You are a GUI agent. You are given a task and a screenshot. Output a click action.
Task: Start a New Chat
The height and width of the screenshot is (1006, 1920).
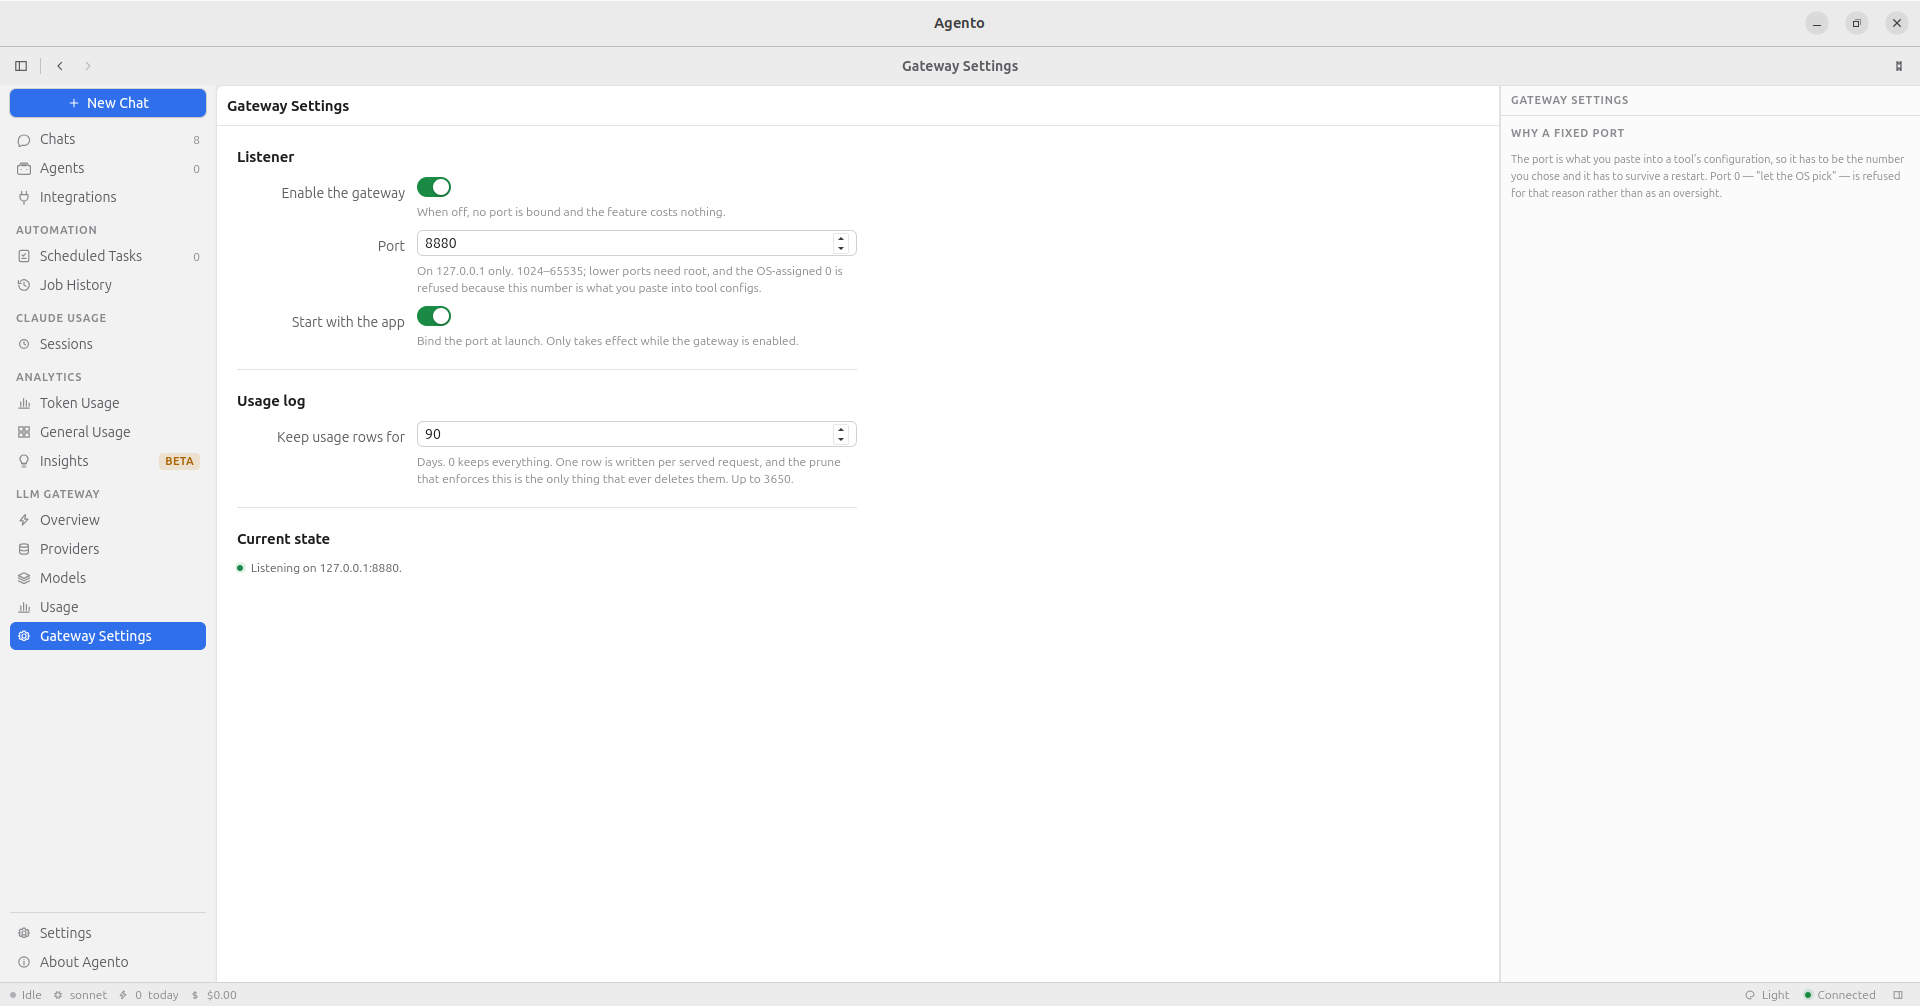coord(108,103)
